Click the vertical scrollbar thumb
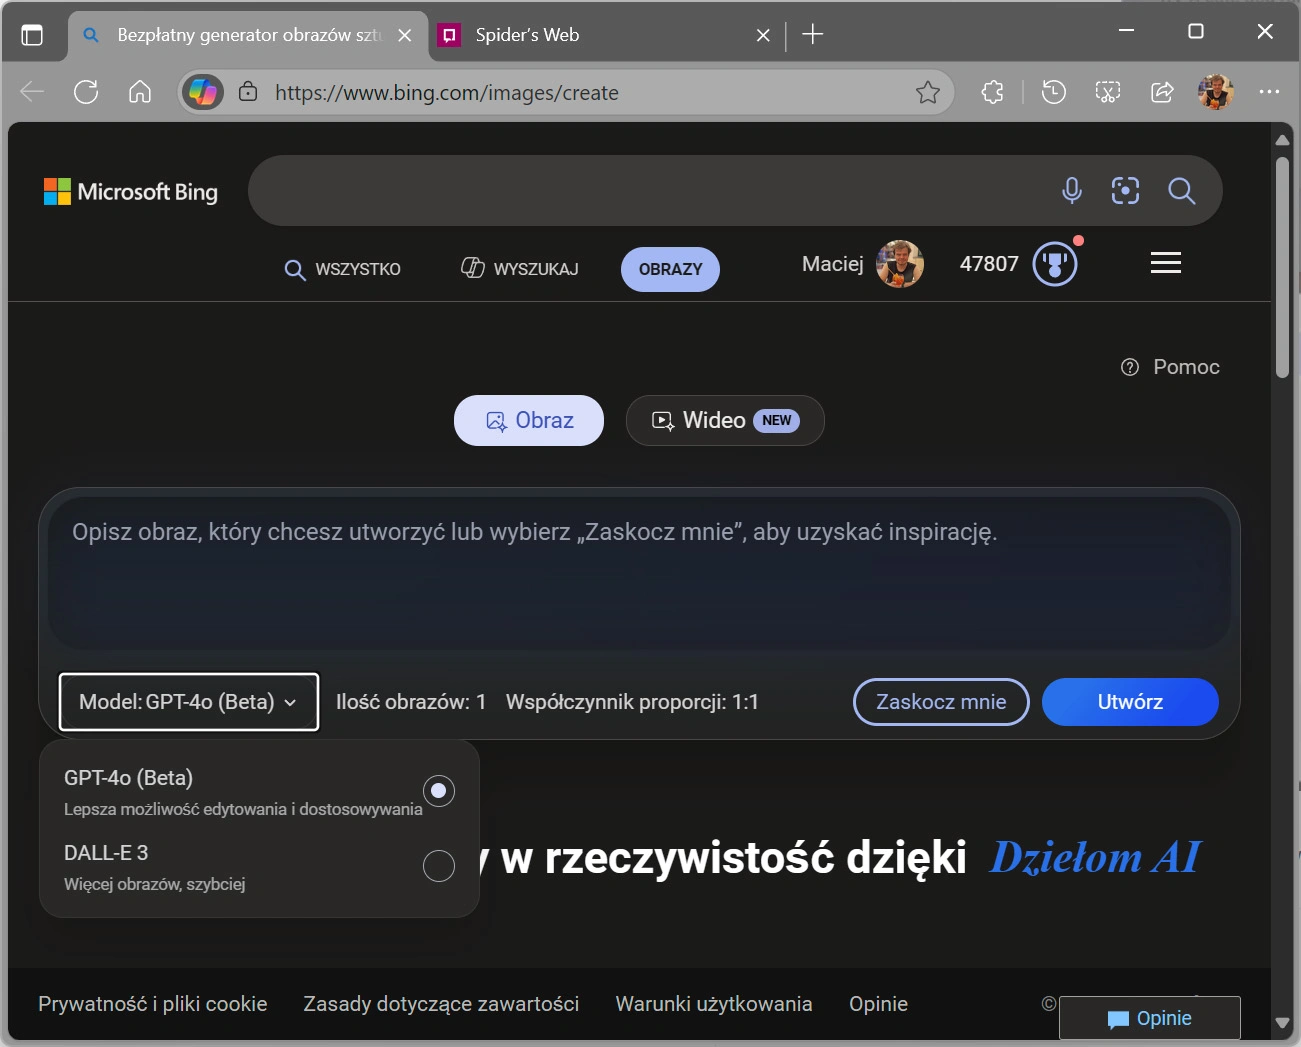Viewport: 1301px width, 1047px height. point(1283,267)
